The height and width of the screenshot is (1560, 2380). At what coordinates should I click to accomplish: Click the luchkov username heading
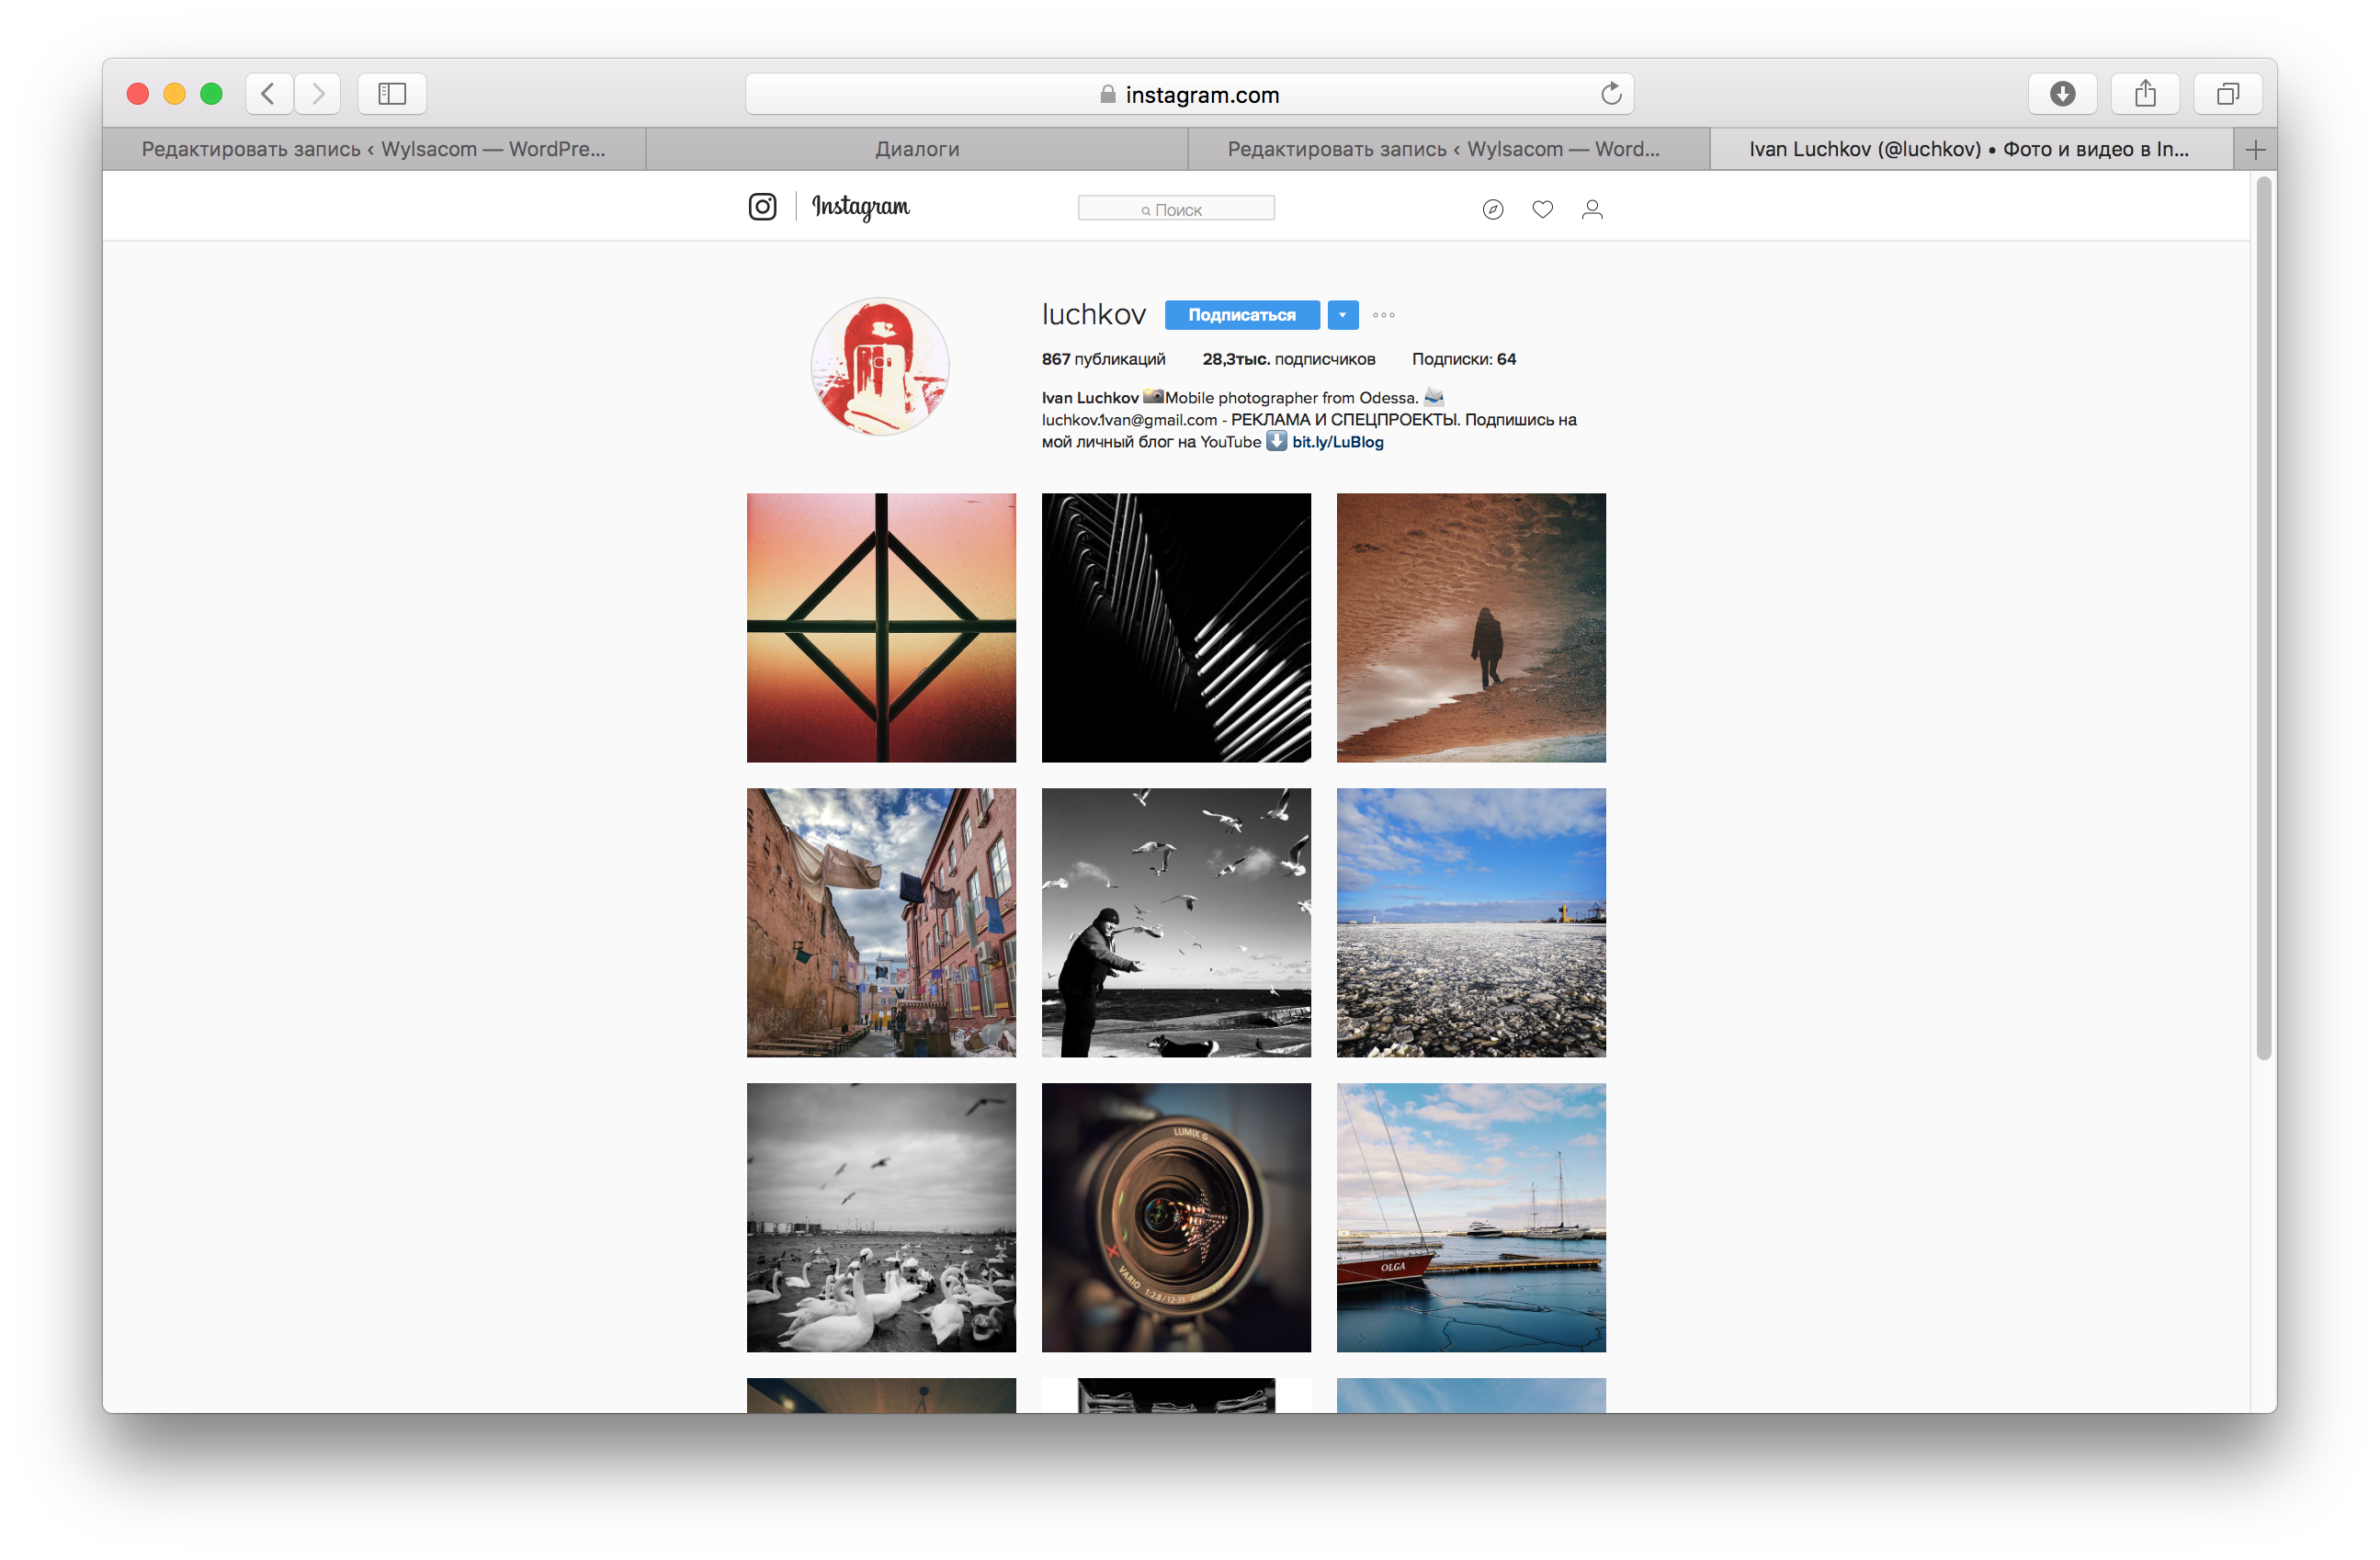coord(1094,315)
